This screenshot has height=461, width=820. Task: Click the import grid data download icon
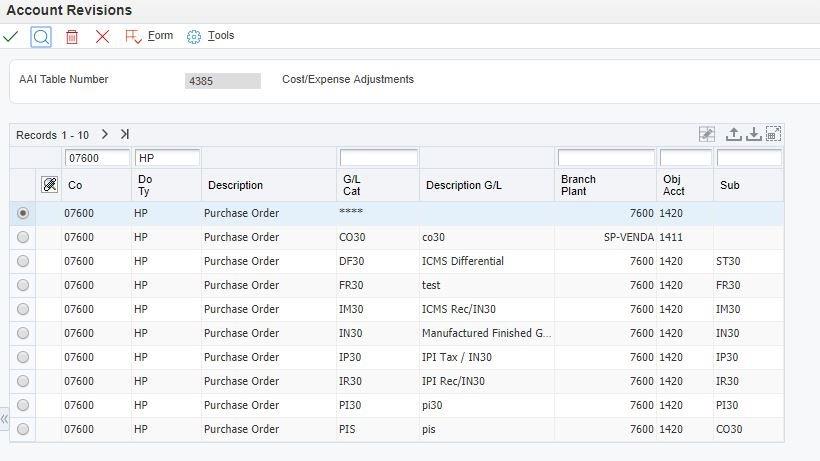[753, 134]
